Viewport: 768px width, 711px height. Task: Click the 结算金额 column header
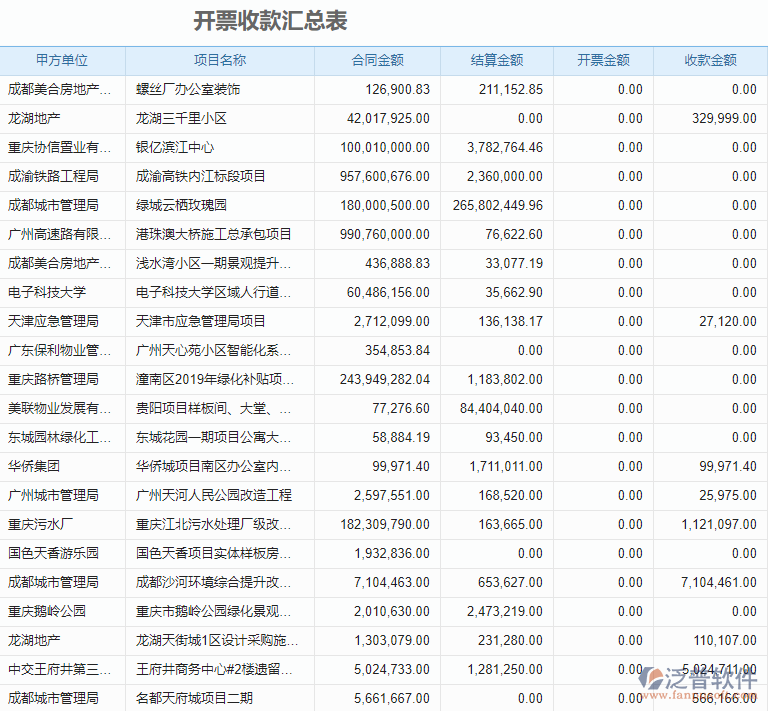coord(496,60)
